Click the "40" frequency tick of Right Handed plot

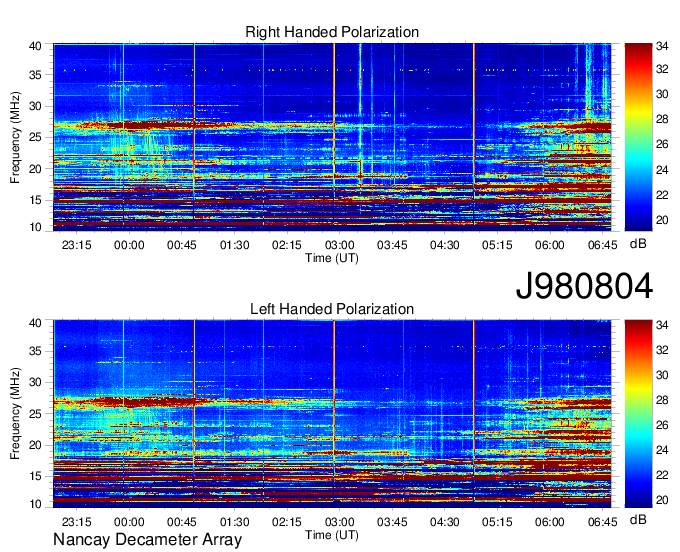tap(36, 46)
